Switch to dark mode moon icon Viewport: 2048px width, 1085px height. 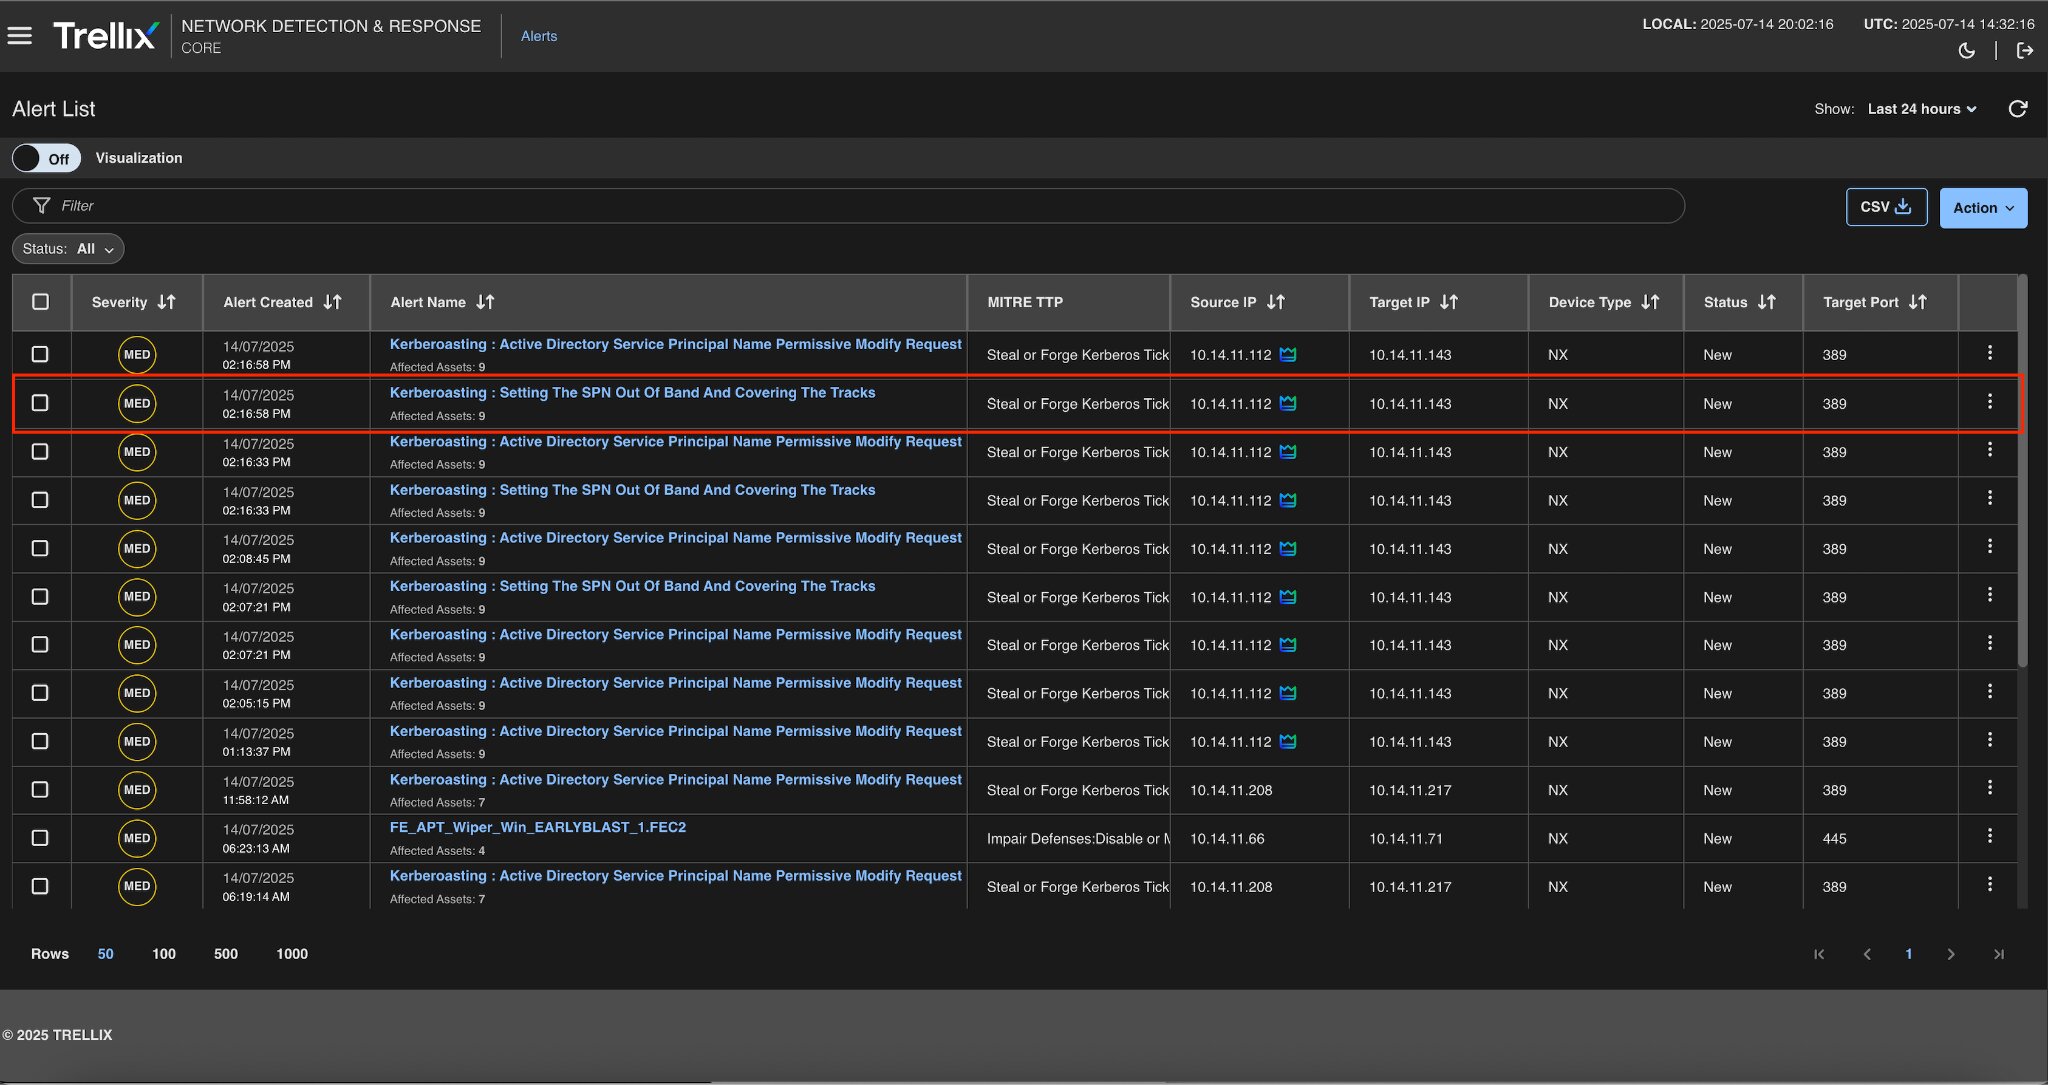point(1966,51)
